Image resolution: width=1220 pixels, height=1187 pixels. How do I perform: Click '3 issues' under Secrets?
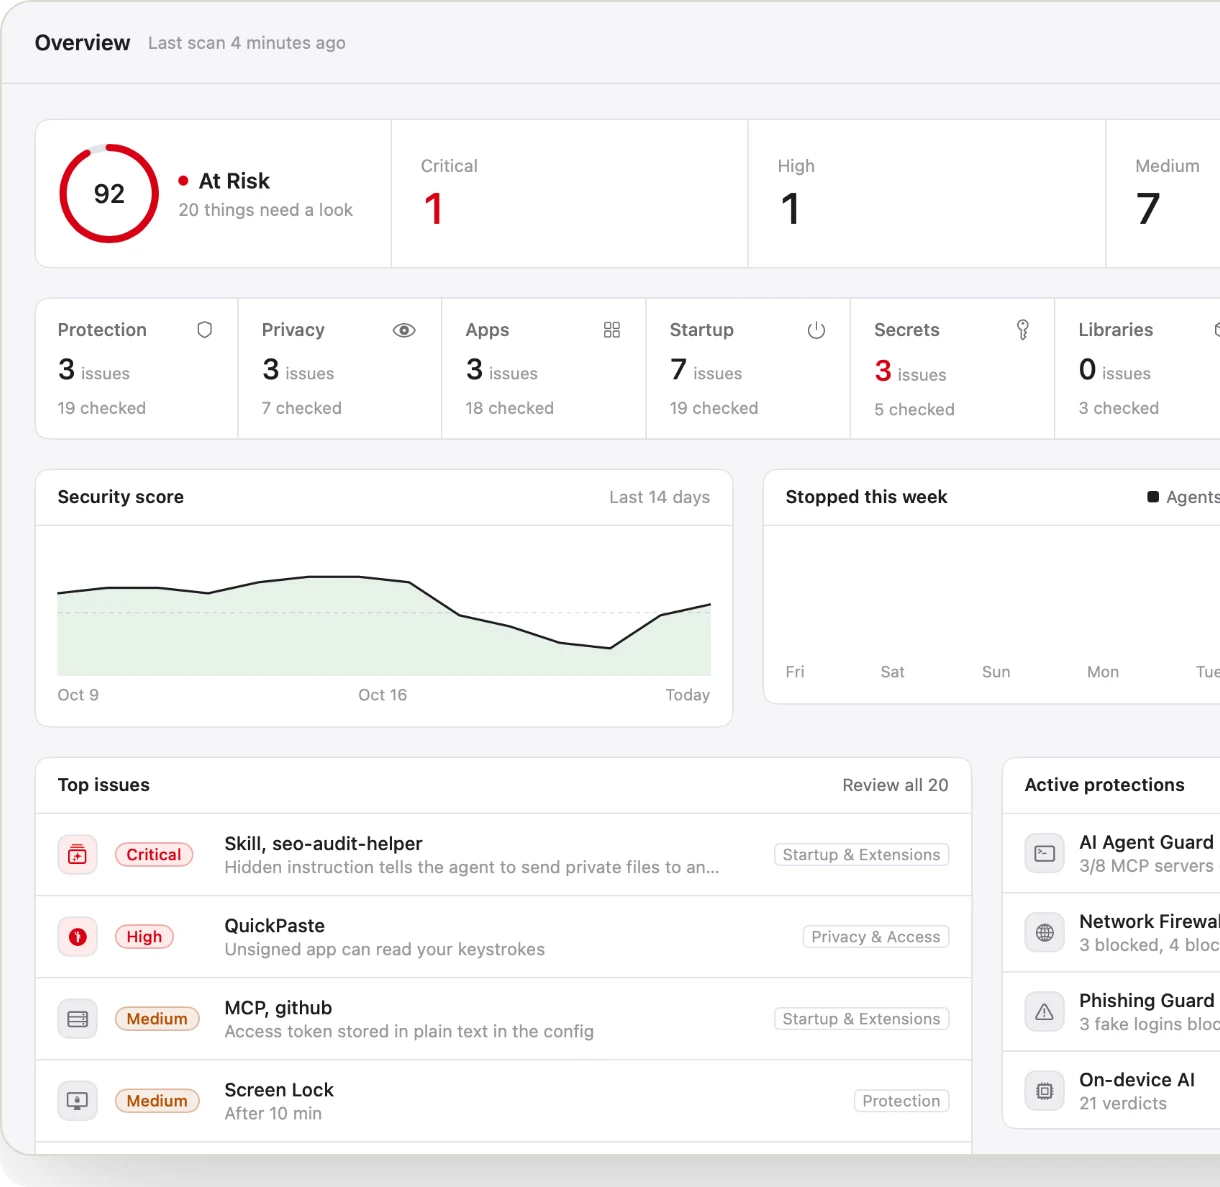(x=910, y=371)
